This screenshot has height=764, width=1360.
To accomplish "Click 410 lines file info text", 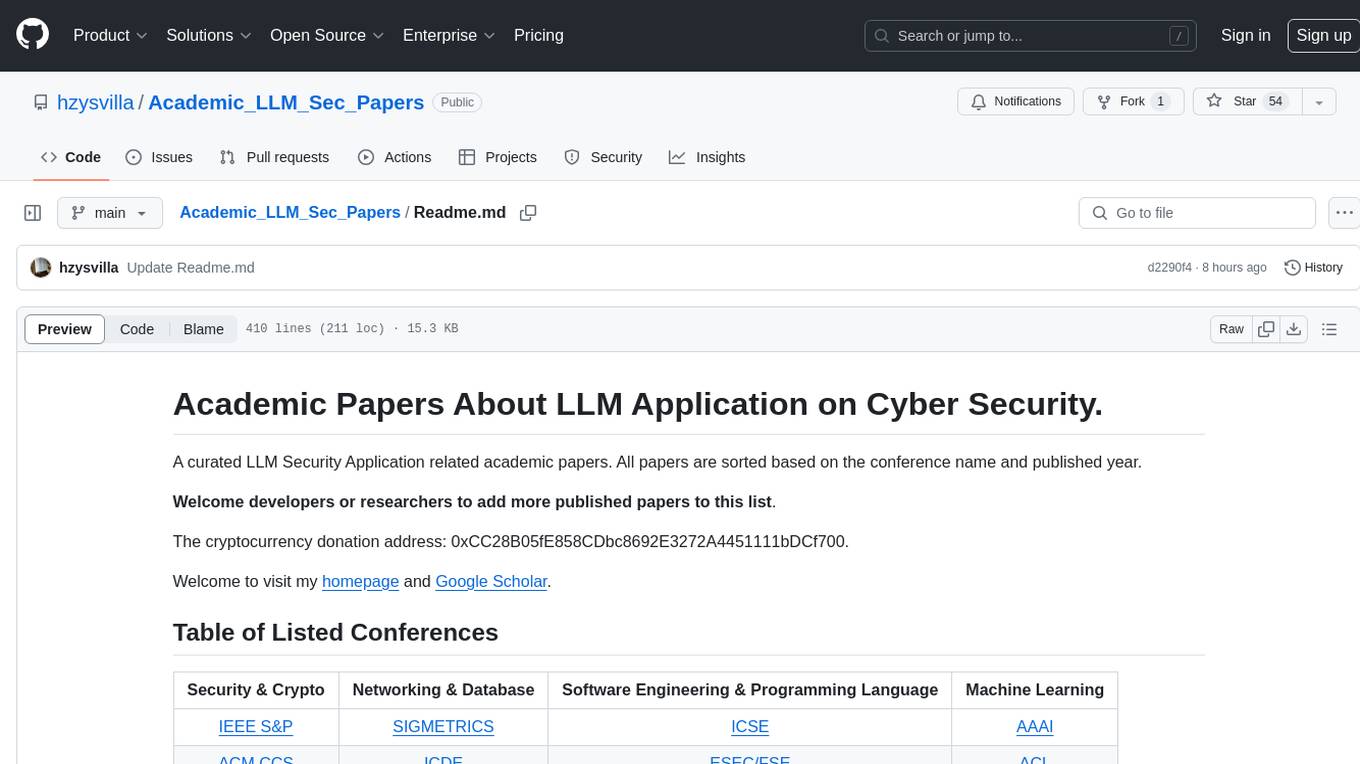I will click(x=351, y=329).
